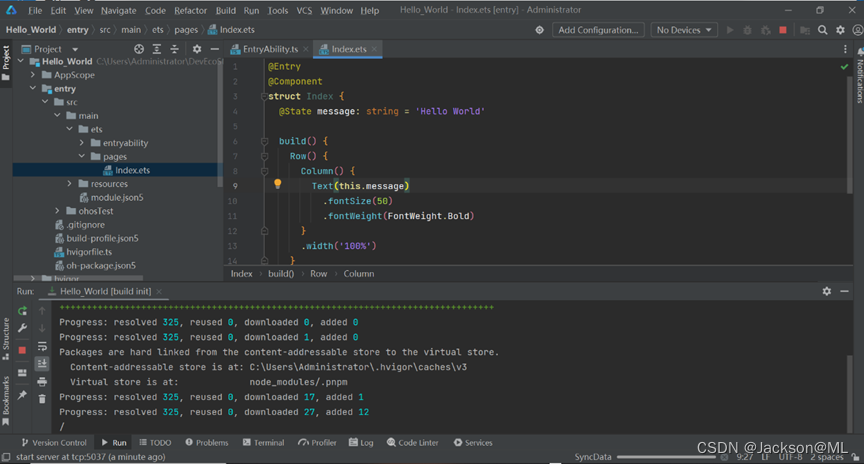
Task: Open Search Everywhere magnifier icon
Action: point(823,30)
